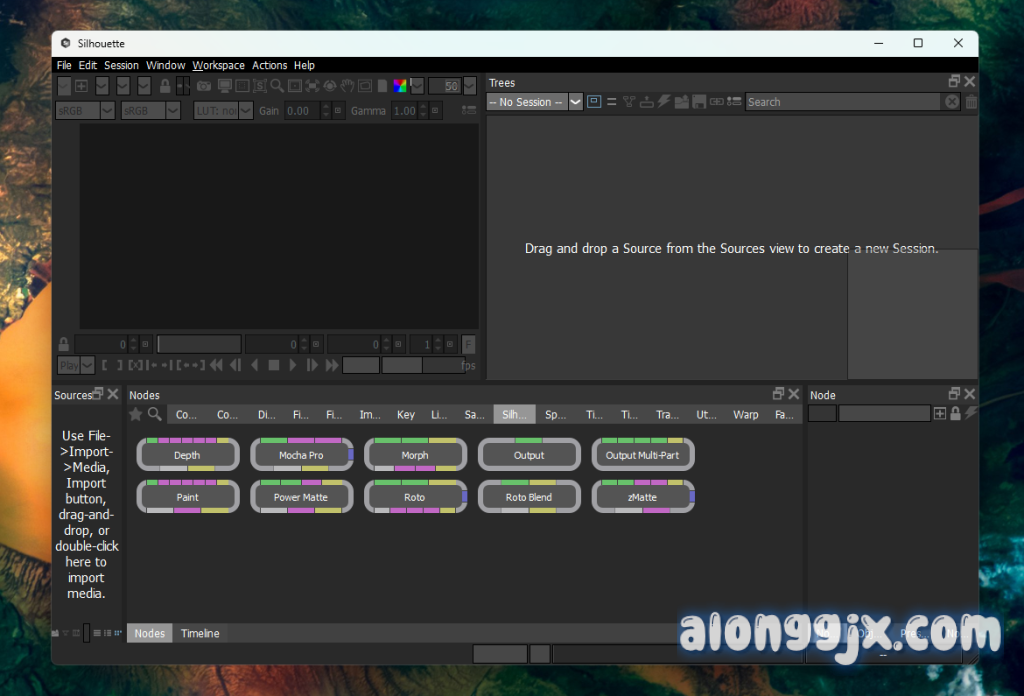Click the RGB color channels icon
This screenshot has width=1024, height=696.
point(400,86)
